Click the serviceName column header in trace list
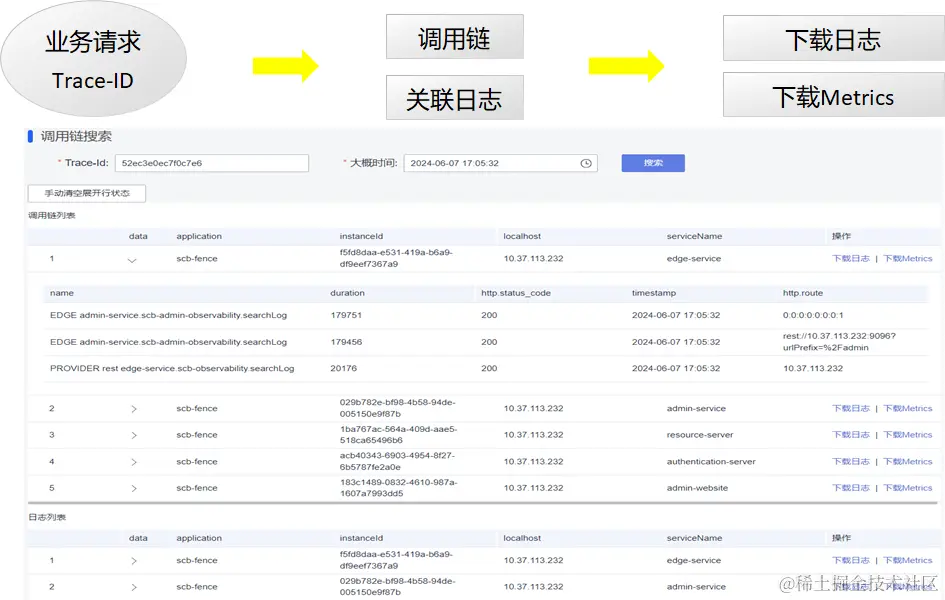The height and width of the screenshot is (600, 945). point(694,236)
